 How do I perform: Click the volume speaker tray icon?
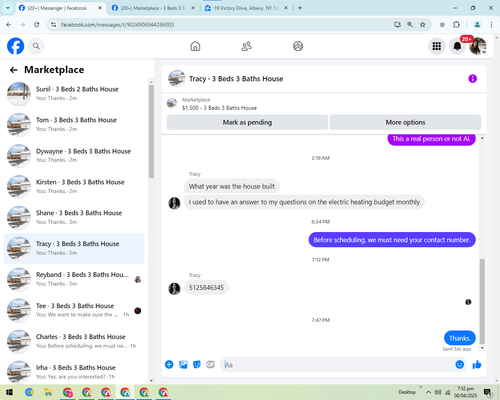point(438,392)
